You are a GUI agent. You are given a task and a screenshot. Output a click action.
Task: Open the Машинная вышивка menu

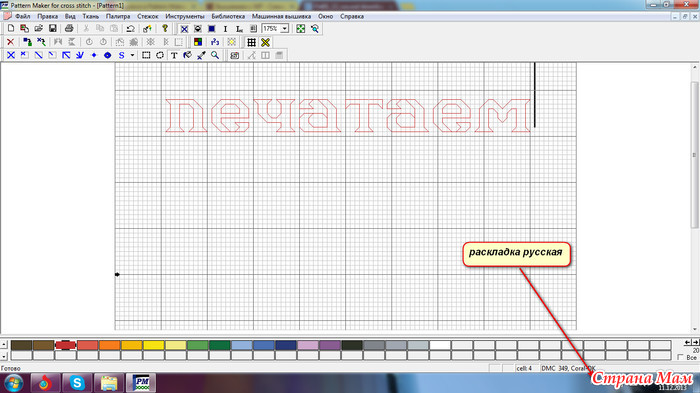(x=281, y=16)
